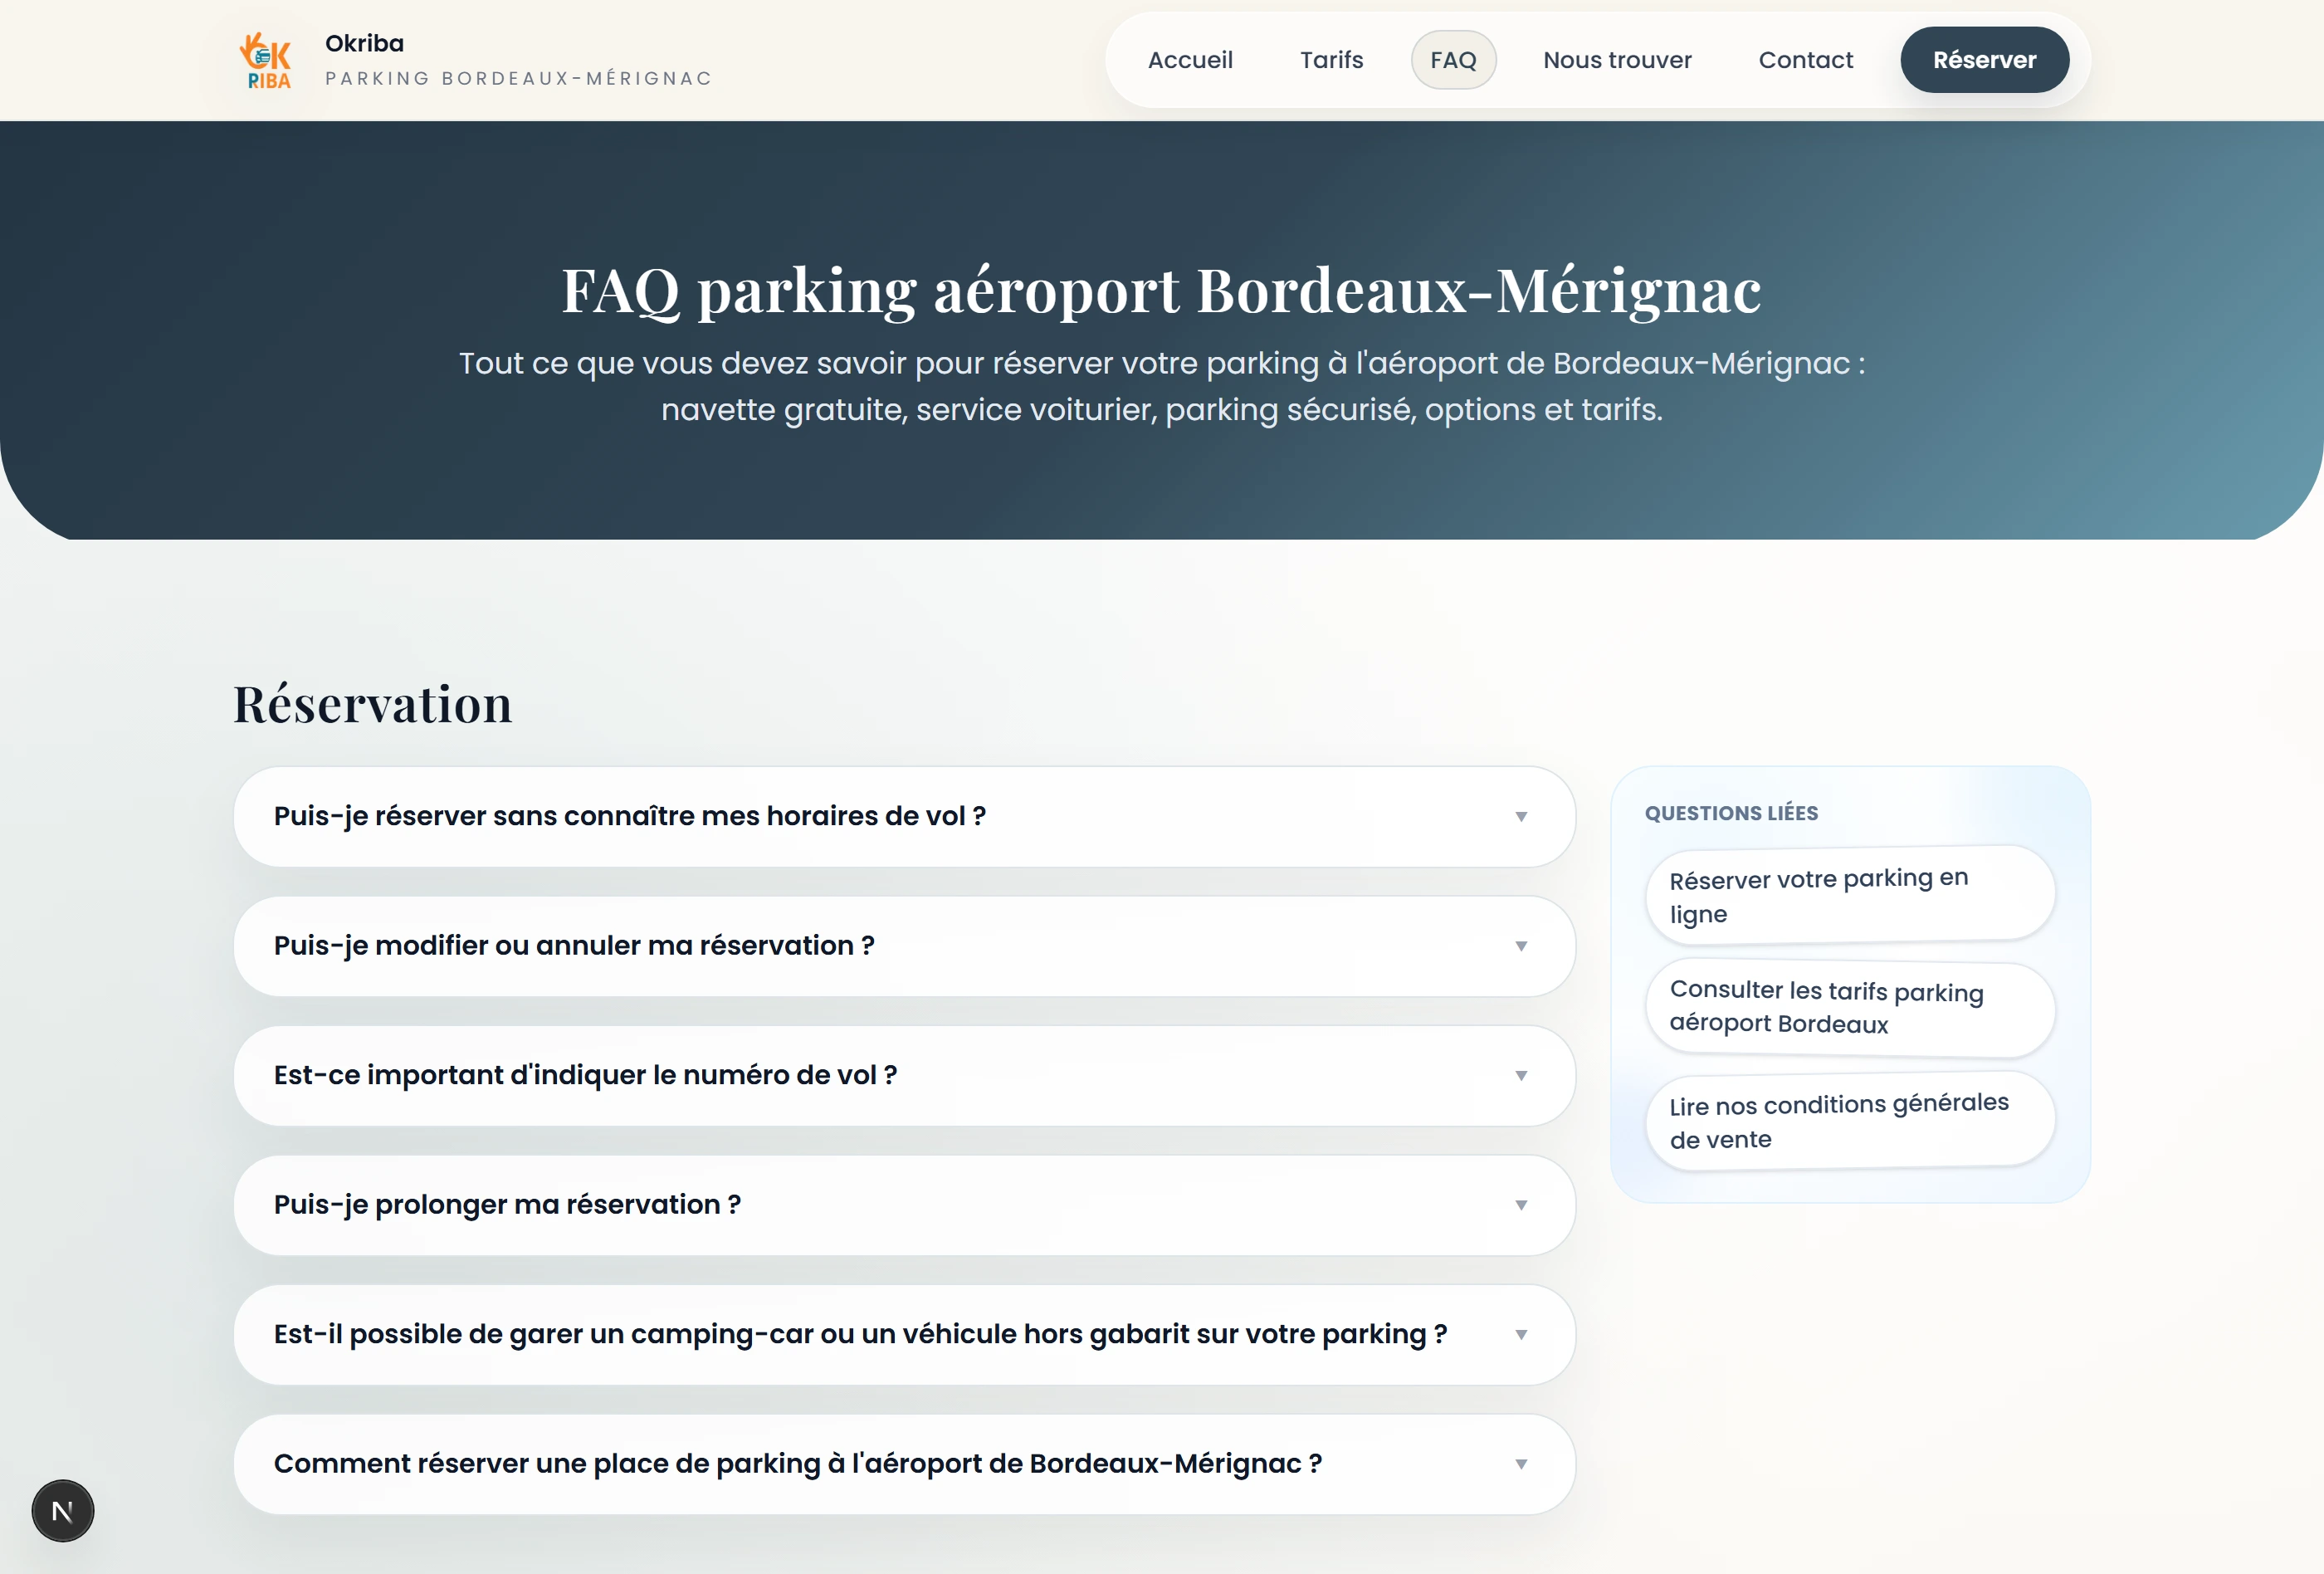Image resolution: width=2324 pixels, height=1574 pixels.
Task: Expand arrow for Comment réserver une place question
Action: (1521, 1464)
